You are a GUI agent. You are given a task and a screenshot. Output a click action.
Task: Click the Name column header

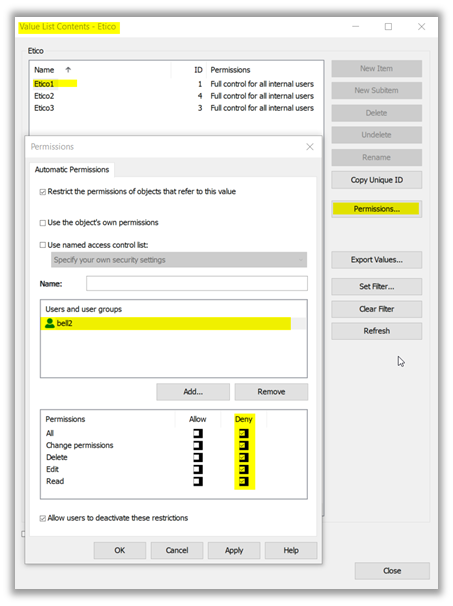pyautogui.click(x=100, y=70)
